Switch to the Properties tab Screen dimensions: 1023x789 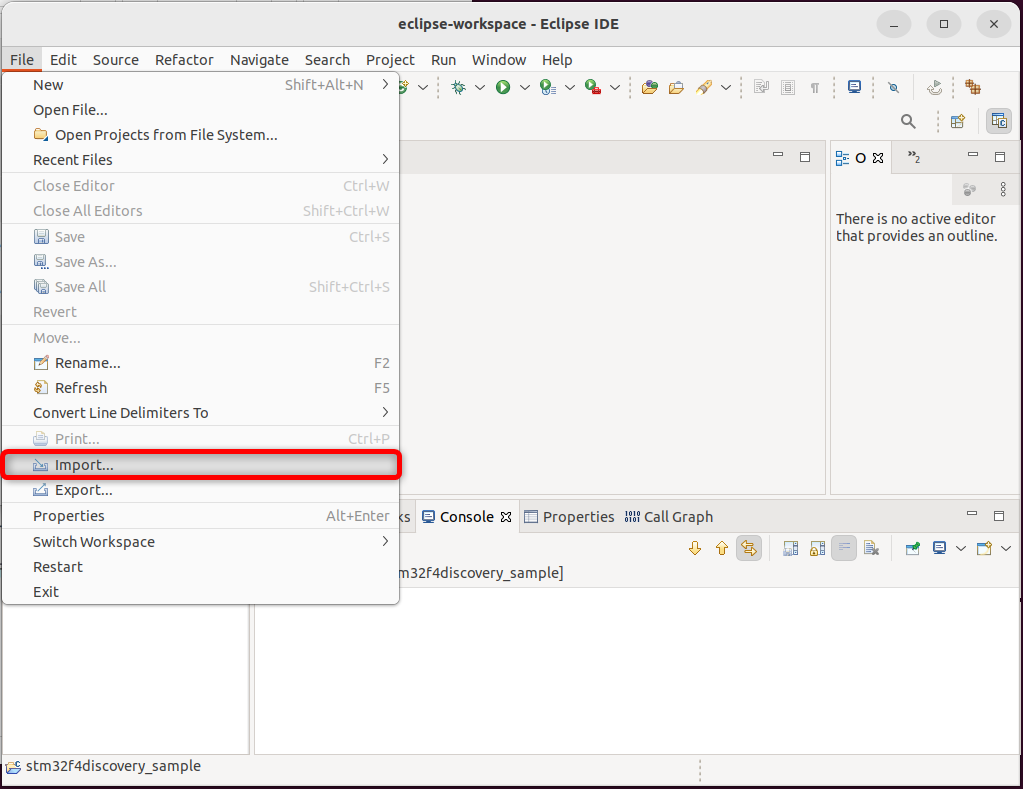coord(570,516)
